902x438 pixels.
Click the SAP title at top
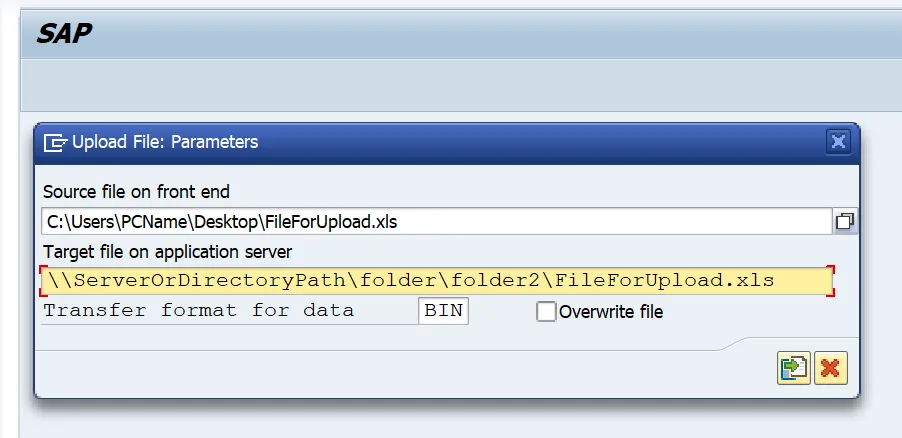pos(65,34)
